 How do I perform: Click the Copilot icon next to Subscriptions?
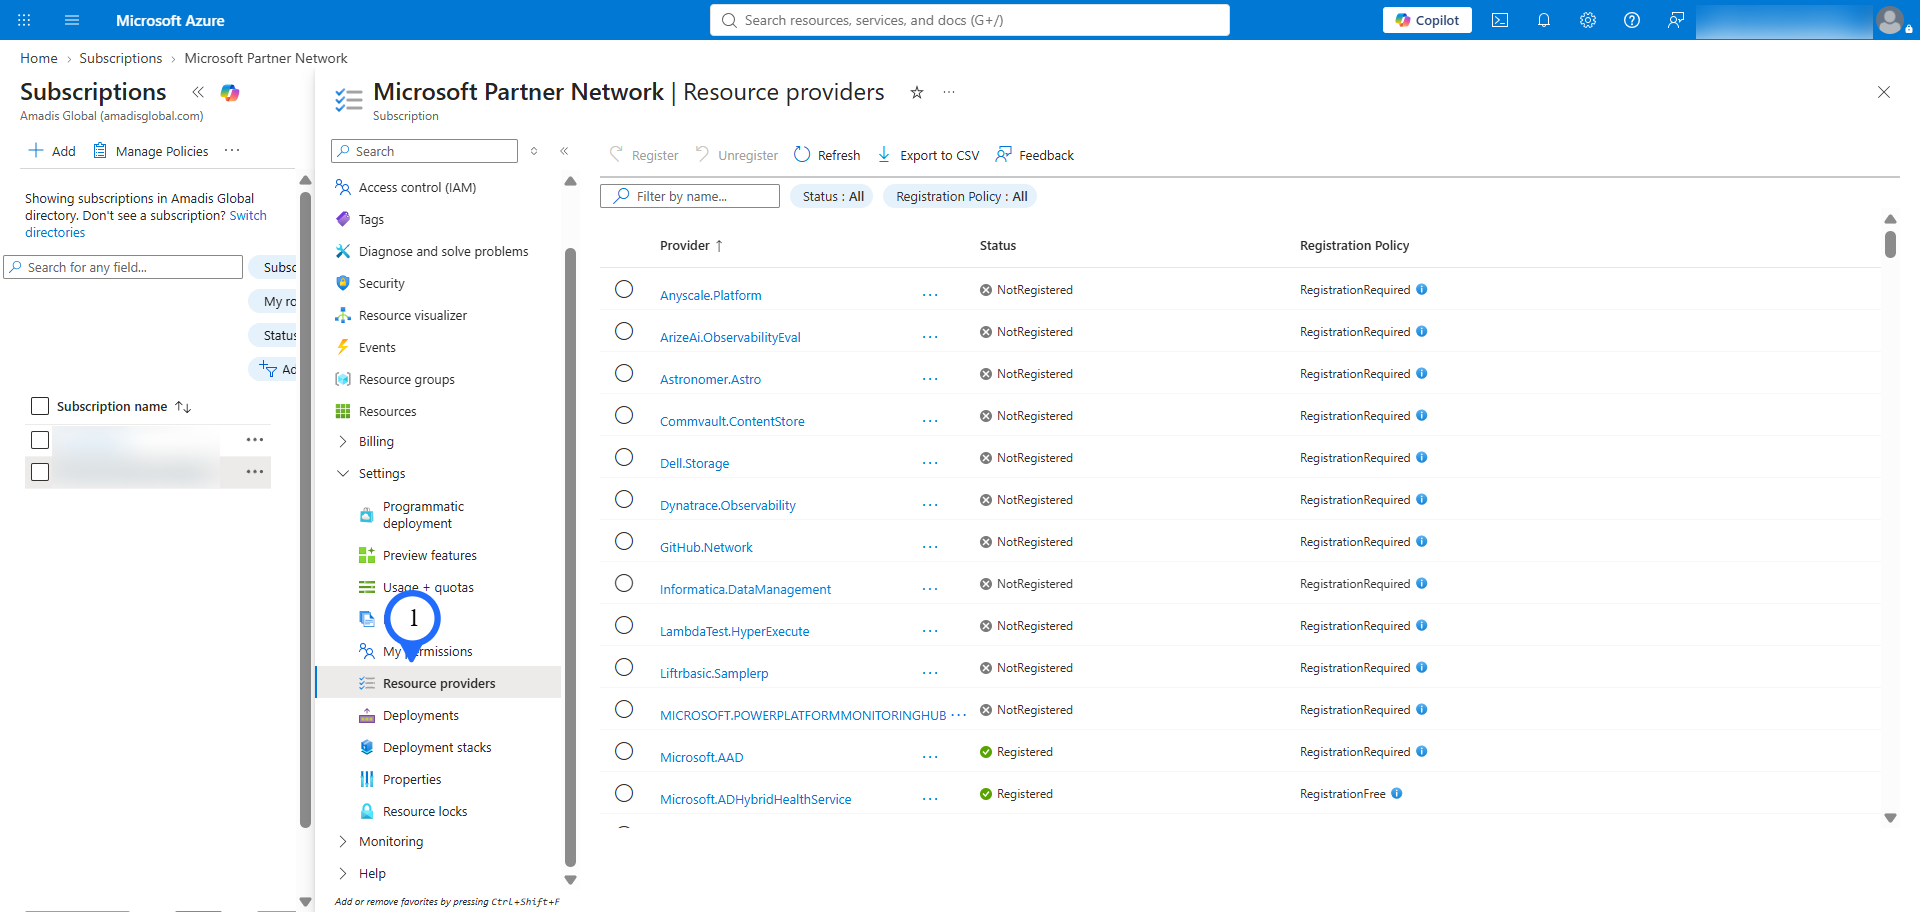(x=230, y=92)
